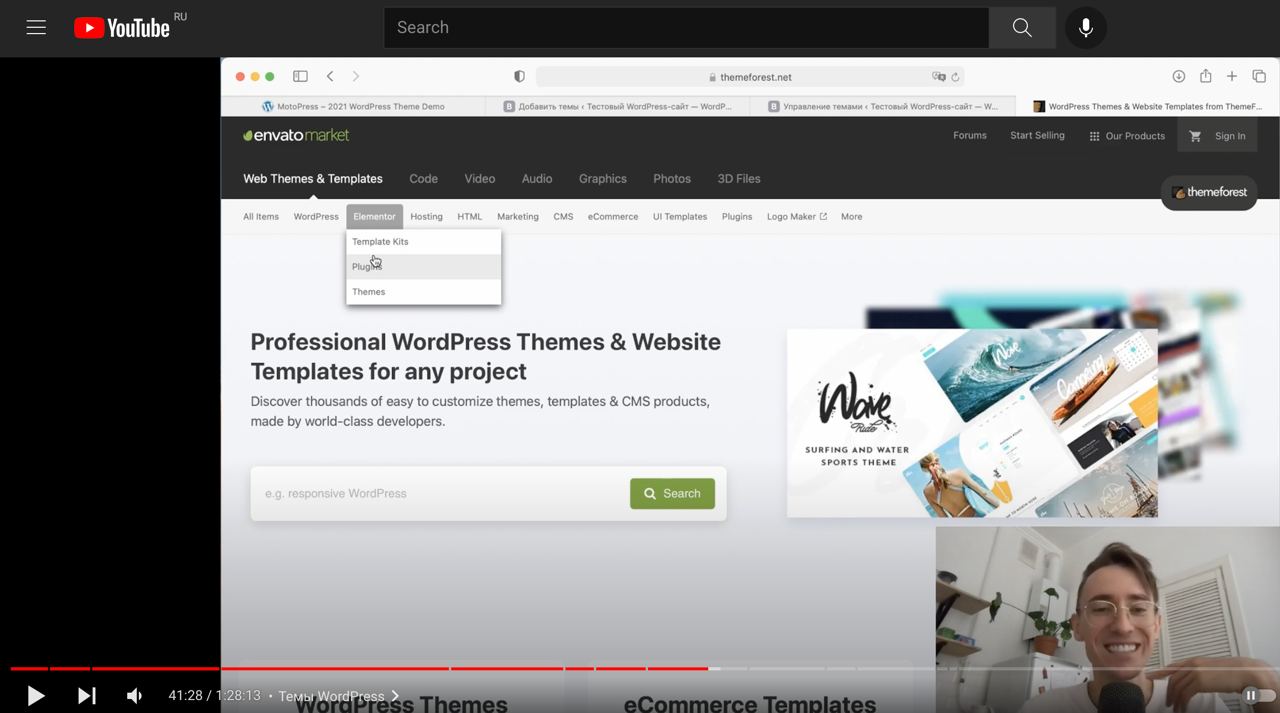
Task: Open the Logo Maker external link
Action: [797, 216]
